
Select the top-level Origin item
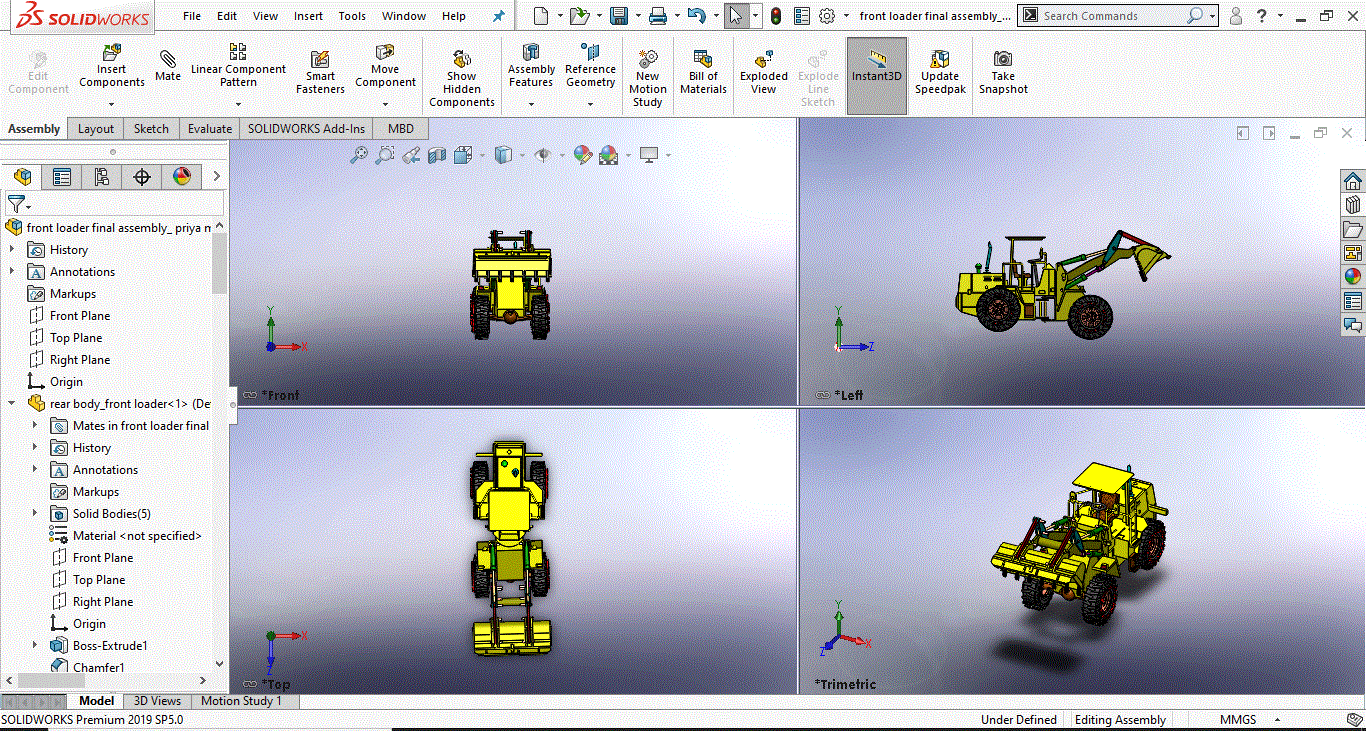click(x=67, y=382)
